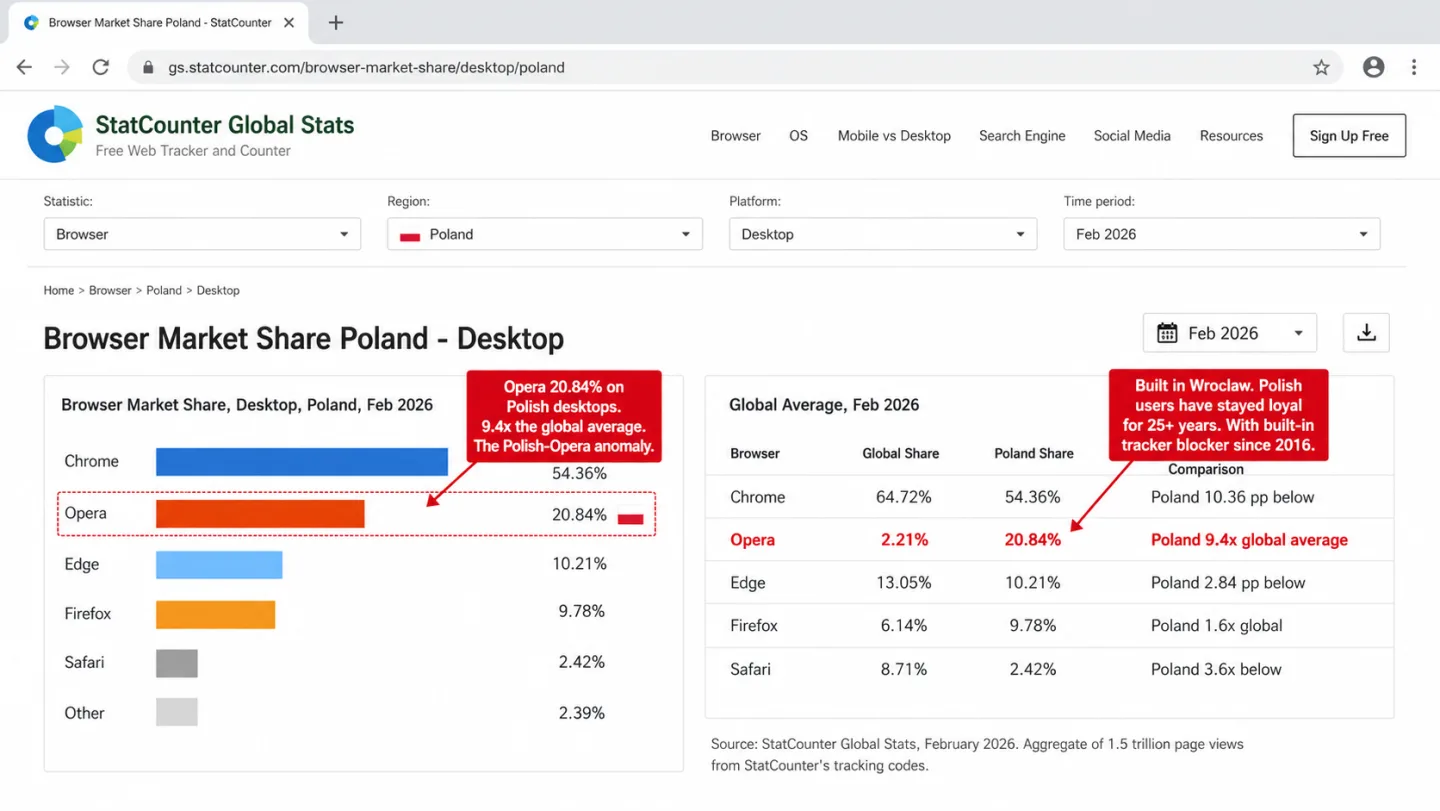This screenshot has height=811, width=1440.
Task: Open the Search Engine nav item
Action: coord(1022,136)
